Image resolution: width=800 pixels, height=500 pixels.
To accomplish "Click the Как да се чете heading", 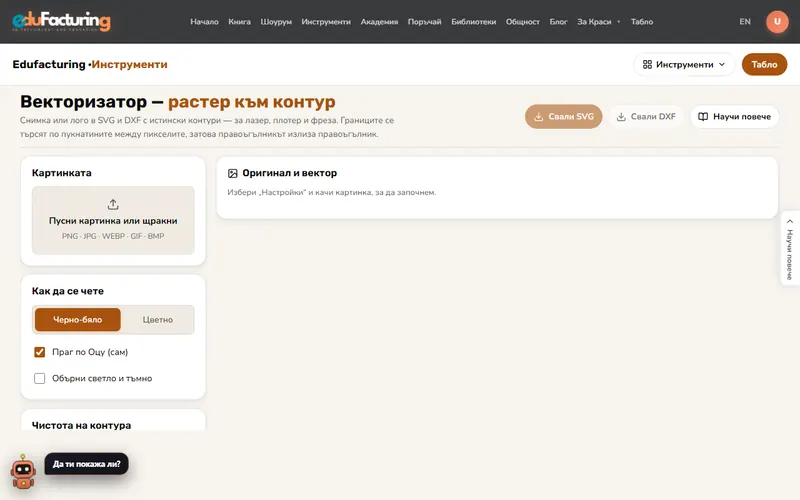I will pos(68,291).
